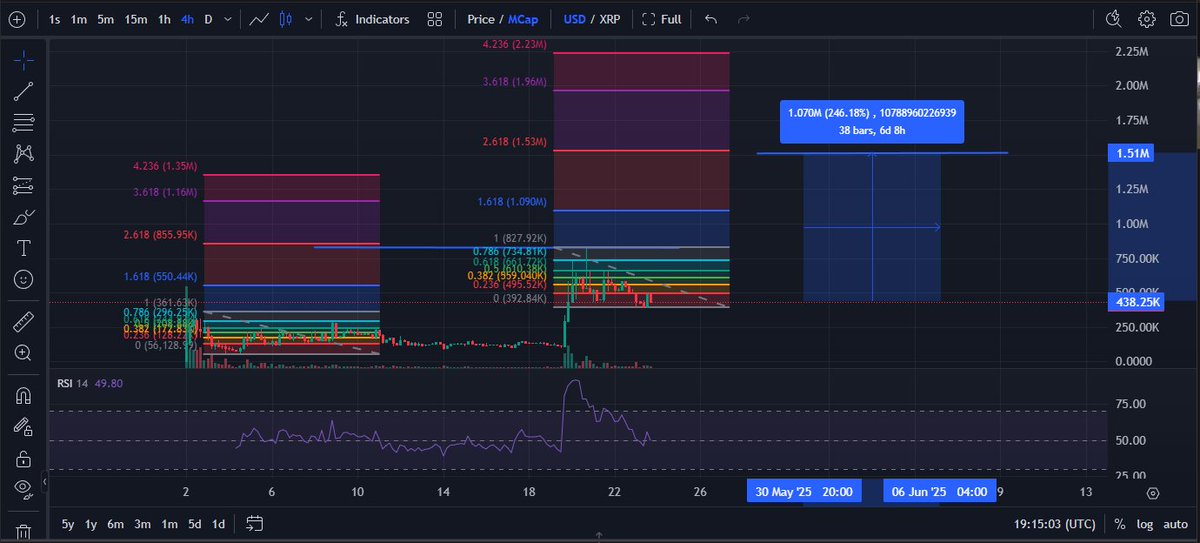Screen dimensions: 1200x543
Task: Set date range to 3m
Action: (143, 524)
